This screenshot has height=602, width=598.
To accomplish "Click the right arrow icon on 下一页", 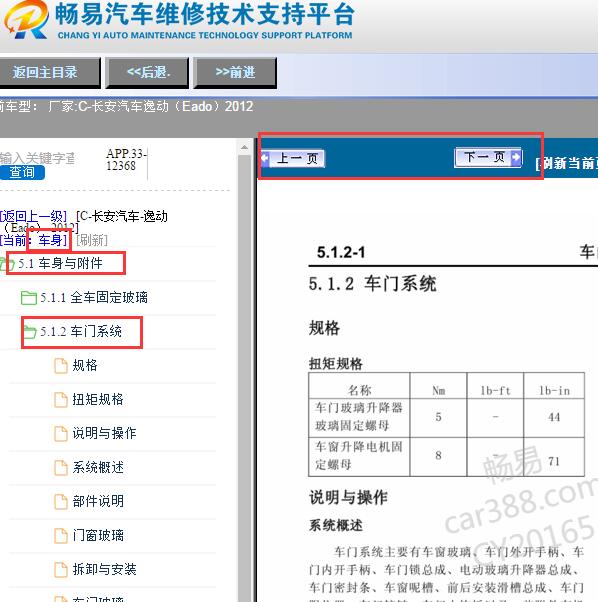I will coord(517,157).
